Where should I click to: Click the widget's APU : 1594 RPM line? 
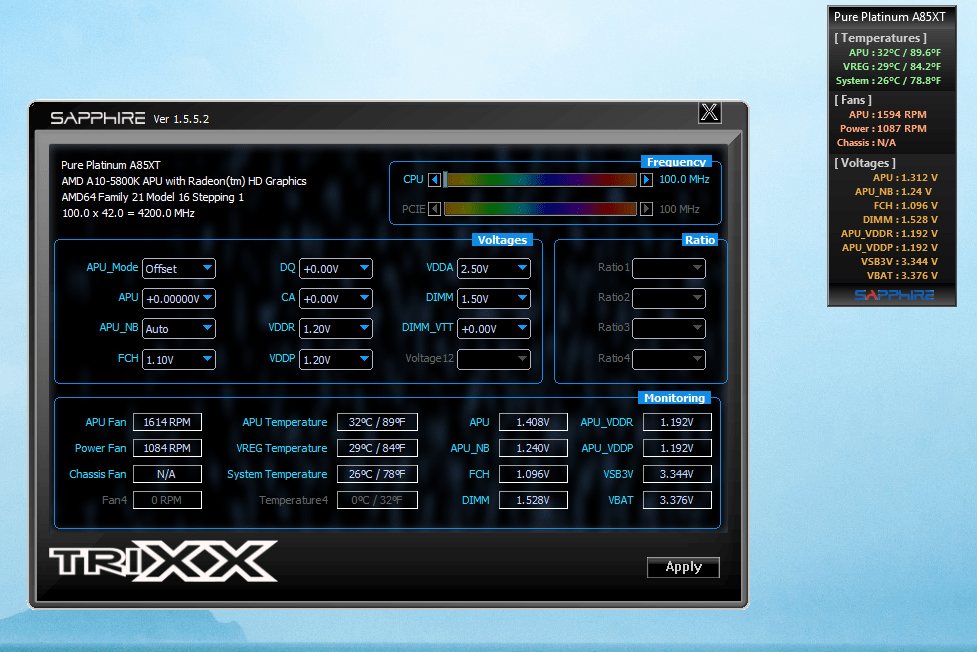[x=887, y=115]
